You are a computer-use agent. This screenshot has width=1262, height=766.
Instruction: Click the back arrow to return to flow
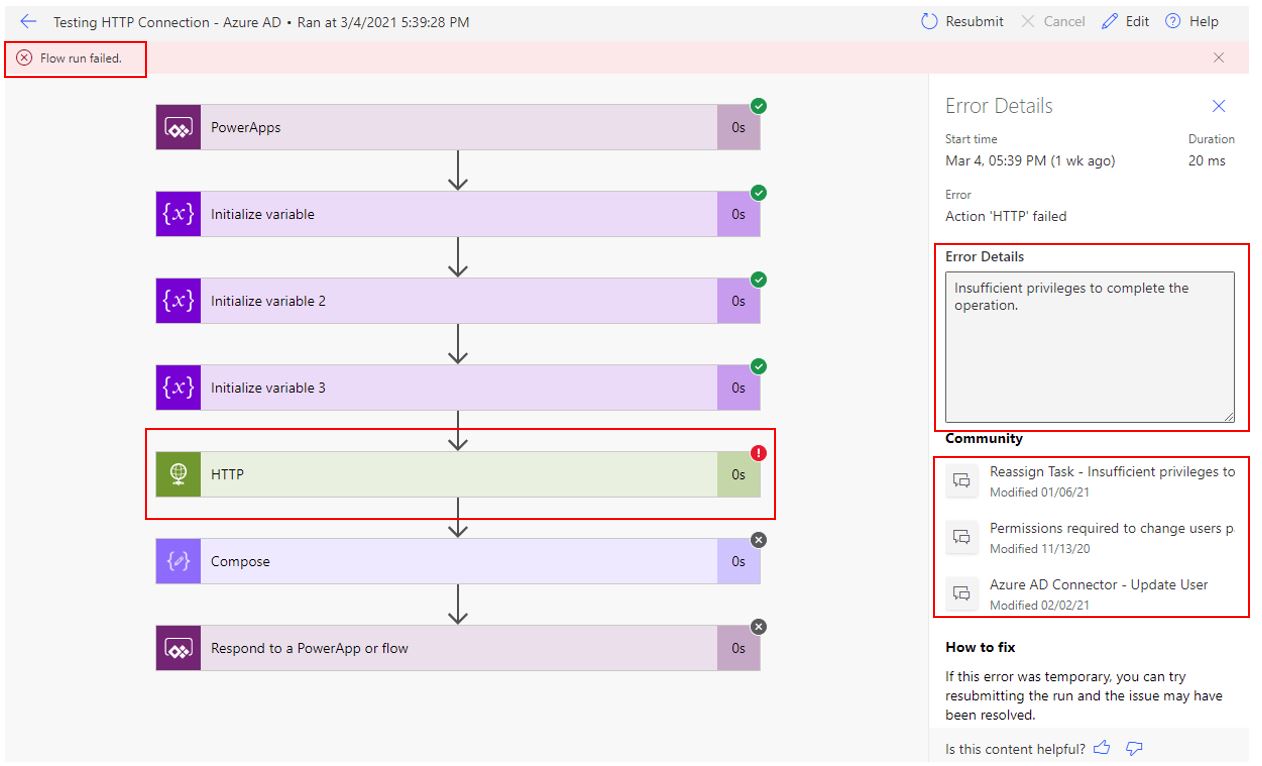pos(27,21)
